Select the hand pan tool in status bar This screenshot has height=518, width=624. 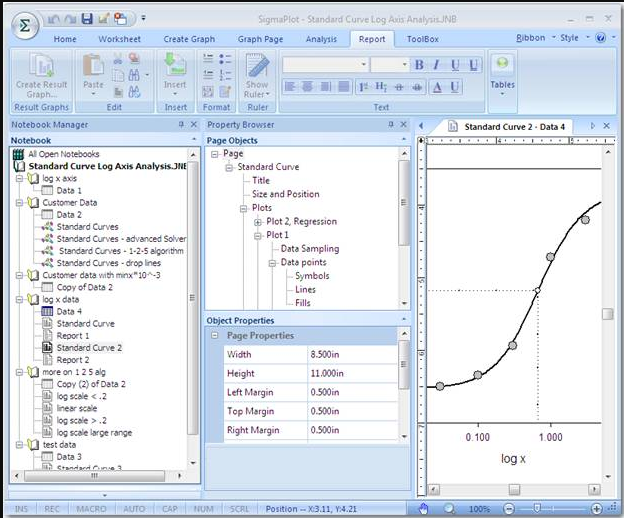423,508
